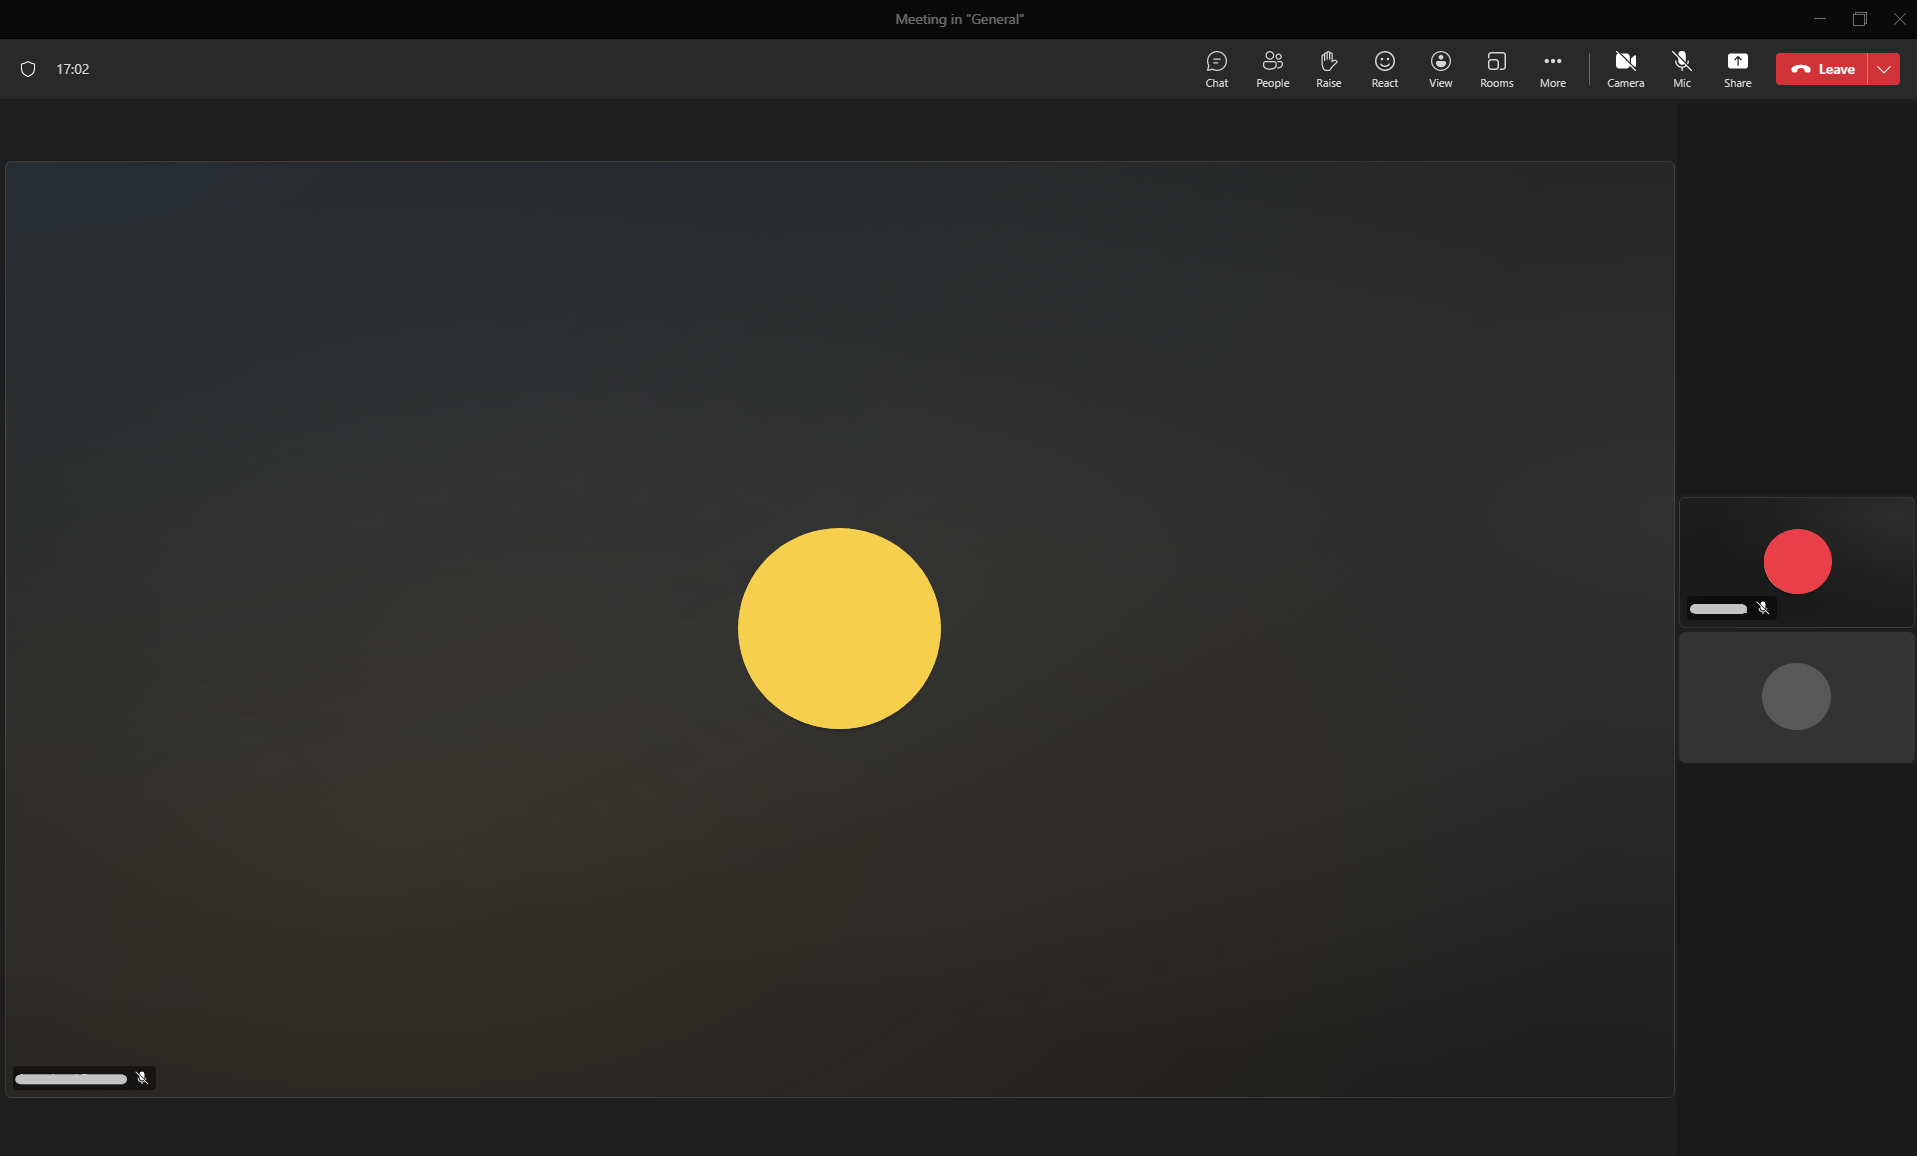The width and height of the screenshot is (1917, 1156).
Task: Raise your hand in the meeting
Action: point(1328,69)
